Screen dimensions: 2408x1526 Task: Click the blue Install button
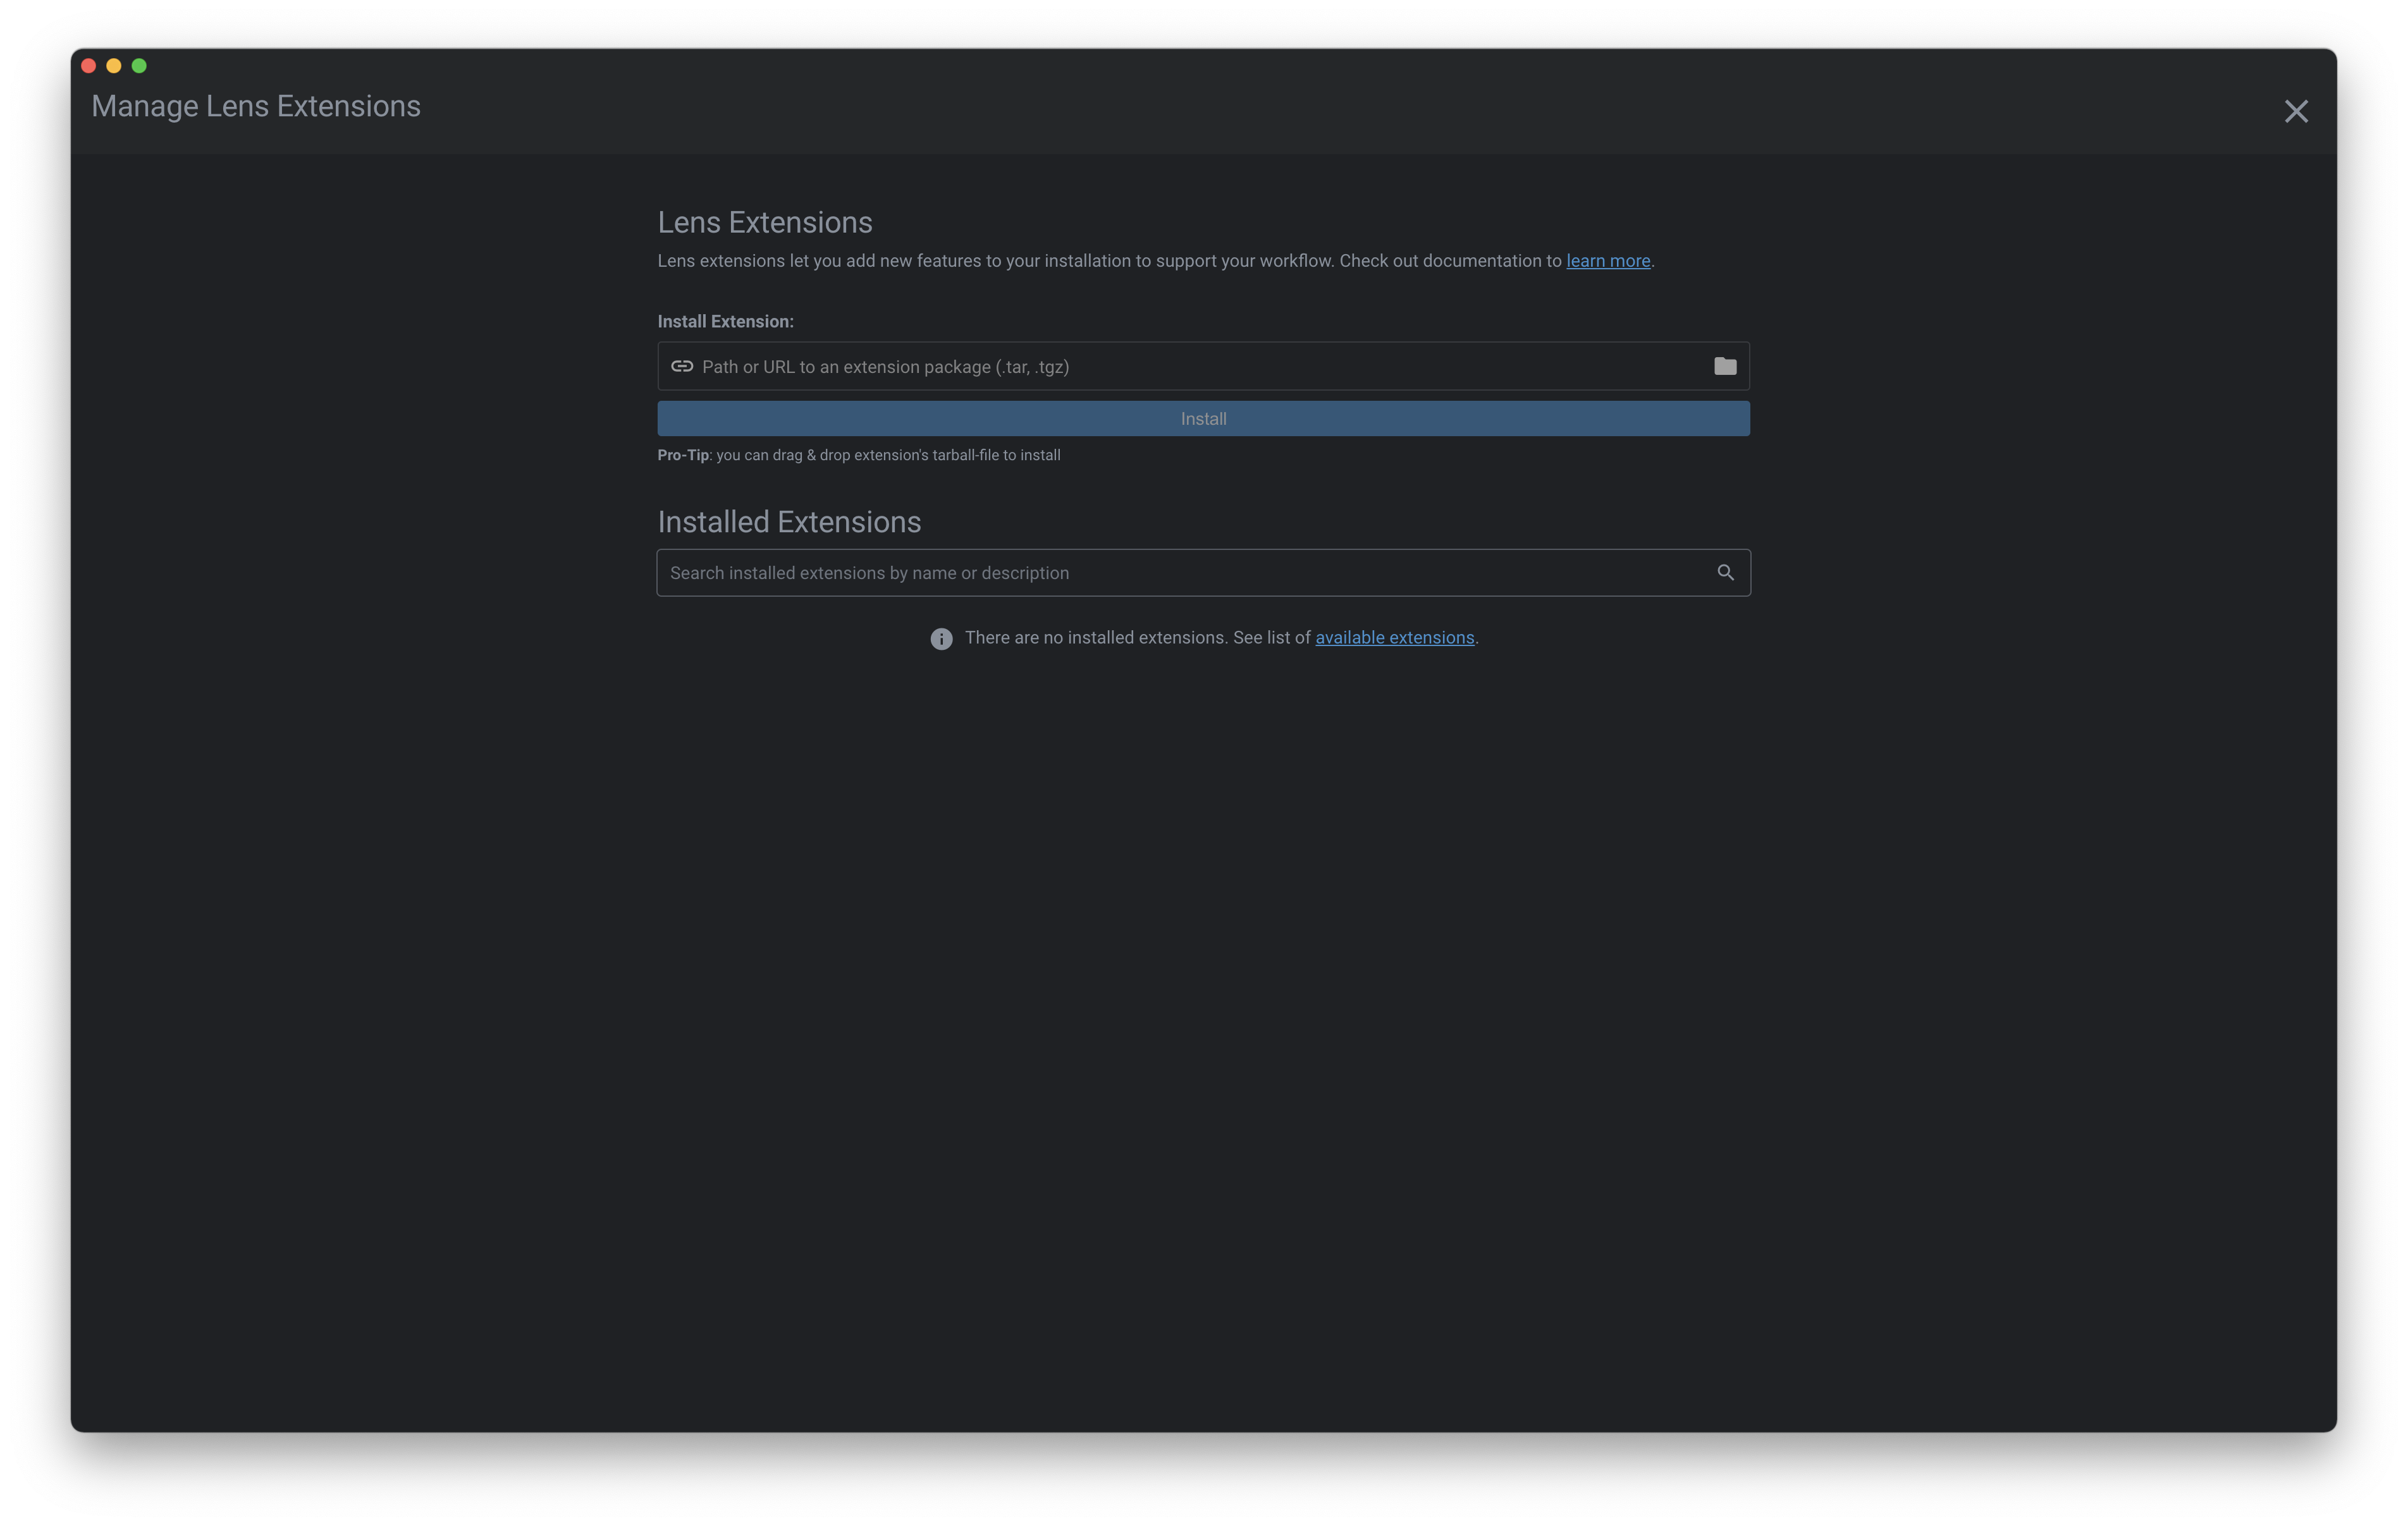tap(1203, 419)
